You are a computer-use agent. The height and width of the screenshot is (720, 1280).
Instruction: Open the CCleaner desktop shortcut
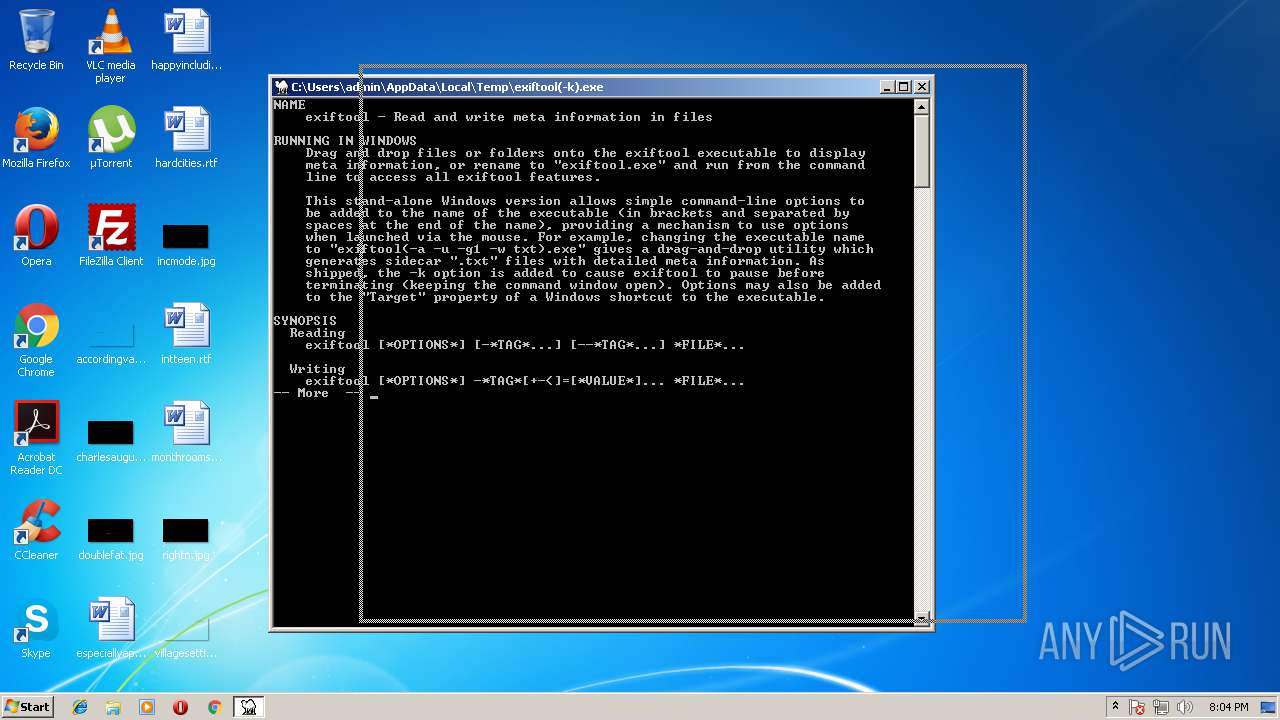click(x=36, y=530)
